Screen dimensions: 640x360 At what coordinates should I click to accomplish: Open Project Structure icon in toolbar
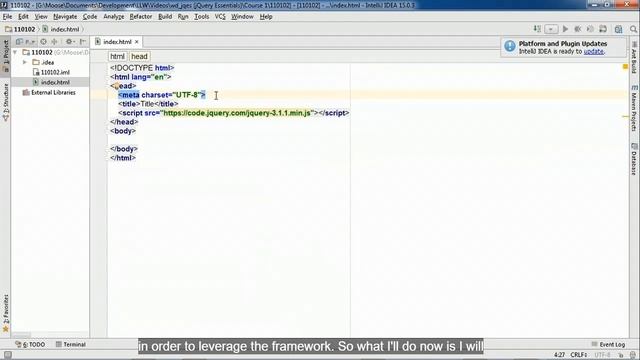pos(618,29)
